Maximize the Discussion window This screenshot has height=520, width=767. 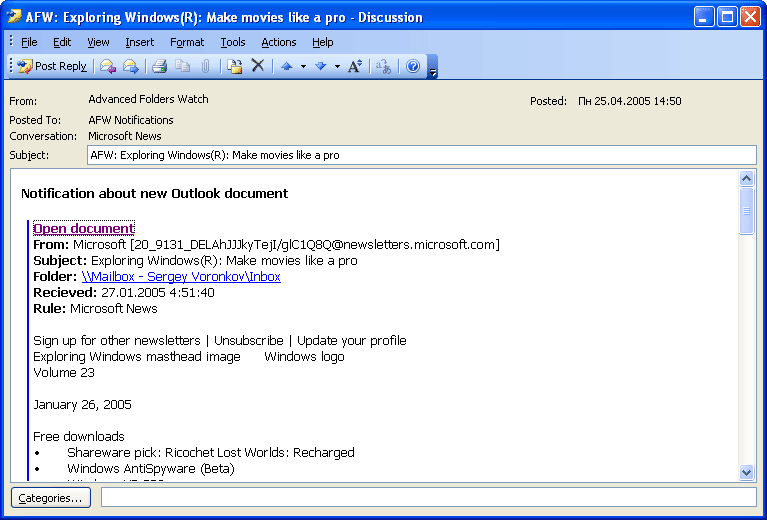coord(727,17)
